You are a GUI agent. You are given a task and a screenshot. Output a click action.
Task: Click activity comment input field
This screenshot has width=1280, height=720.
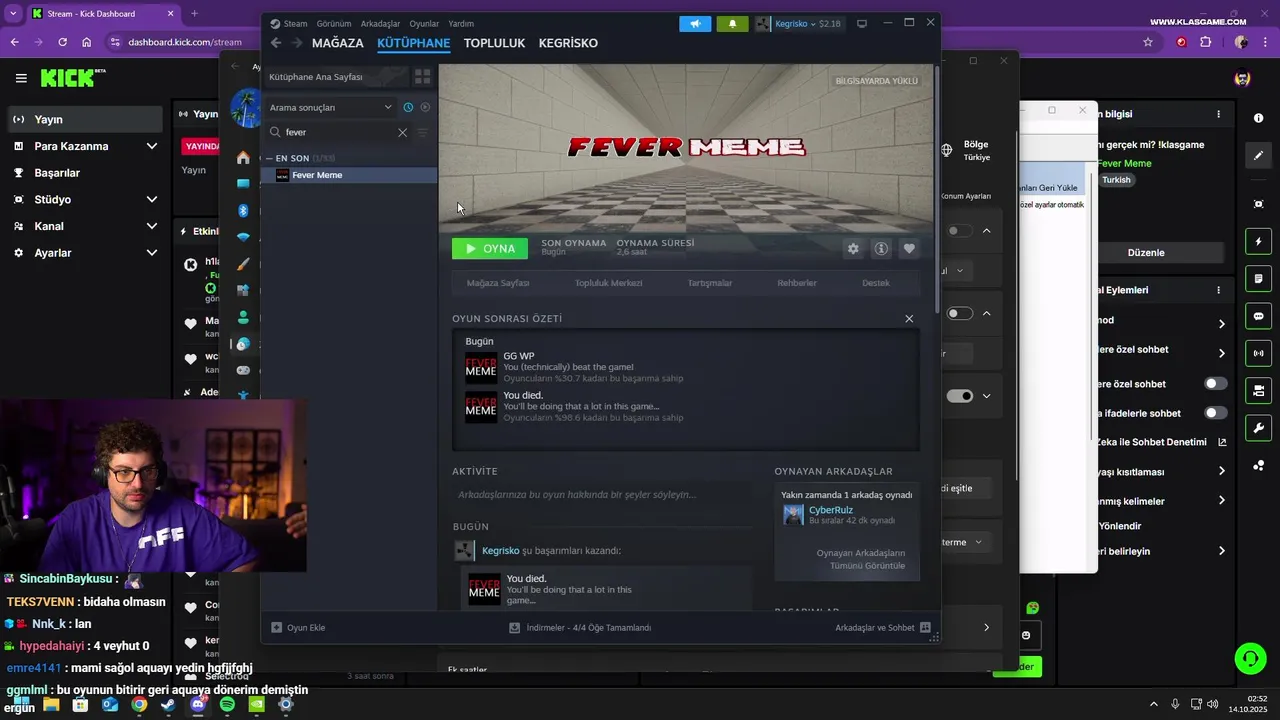tap(602, 495)
